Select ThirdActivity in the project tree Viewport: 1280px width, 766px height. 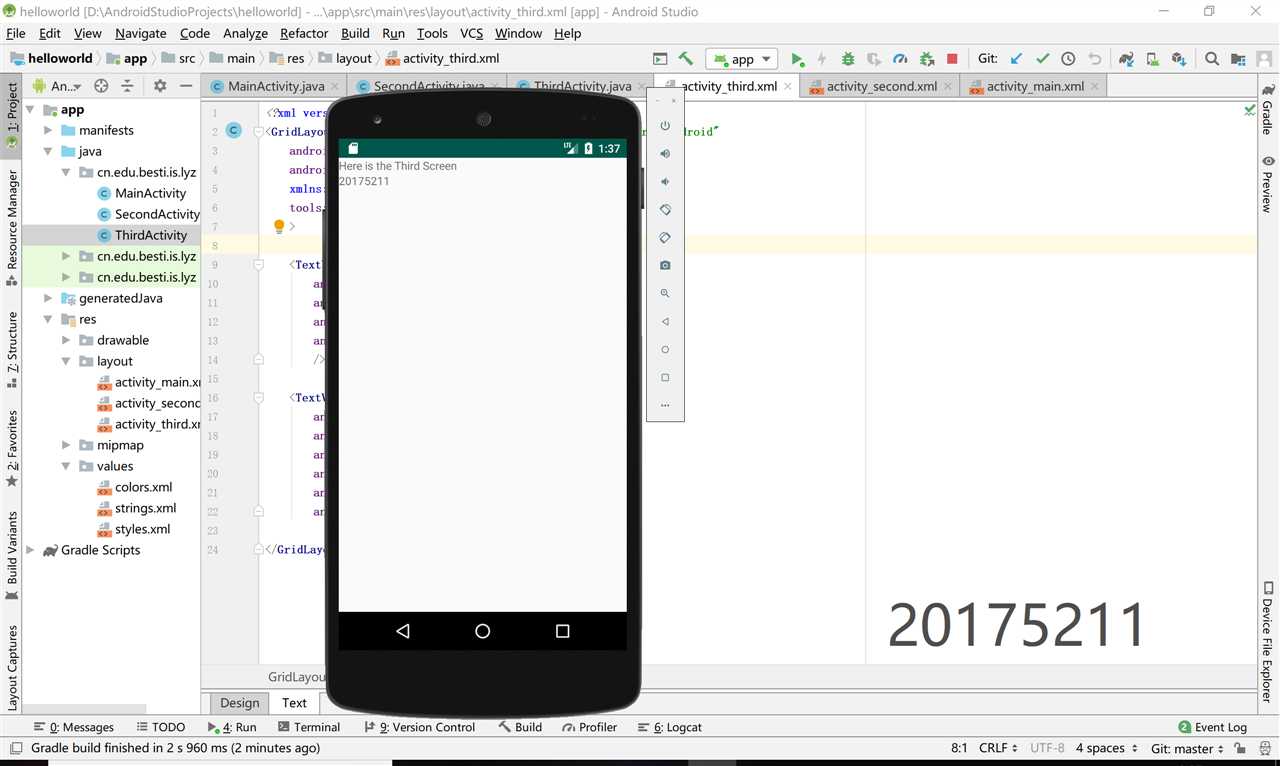coord(151,236)
